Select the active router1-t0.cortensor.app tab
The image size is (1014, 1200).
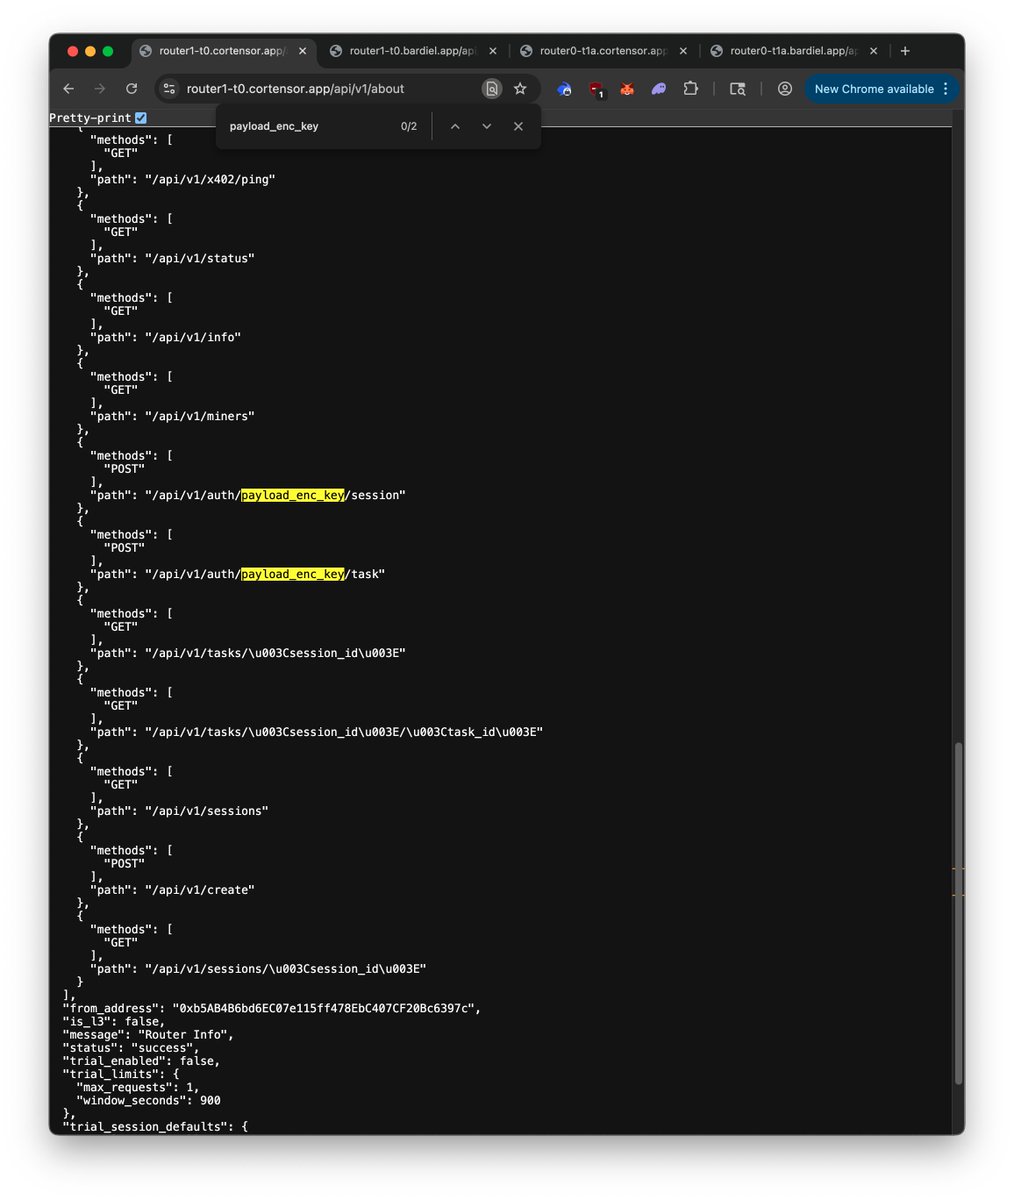tap(221, 51)
